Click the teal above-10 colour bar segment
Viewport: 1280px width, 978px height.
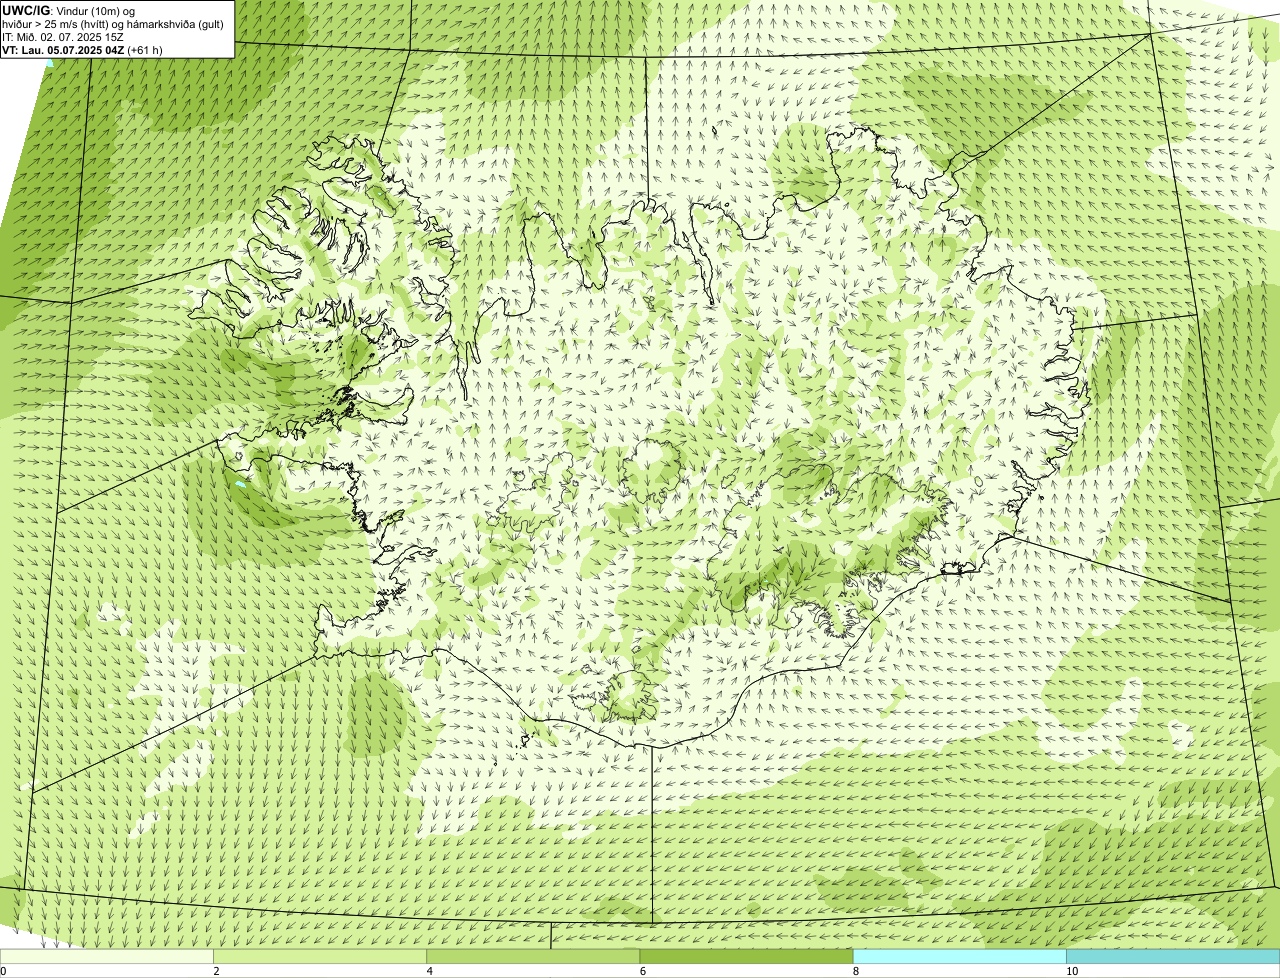point(1173,957)
